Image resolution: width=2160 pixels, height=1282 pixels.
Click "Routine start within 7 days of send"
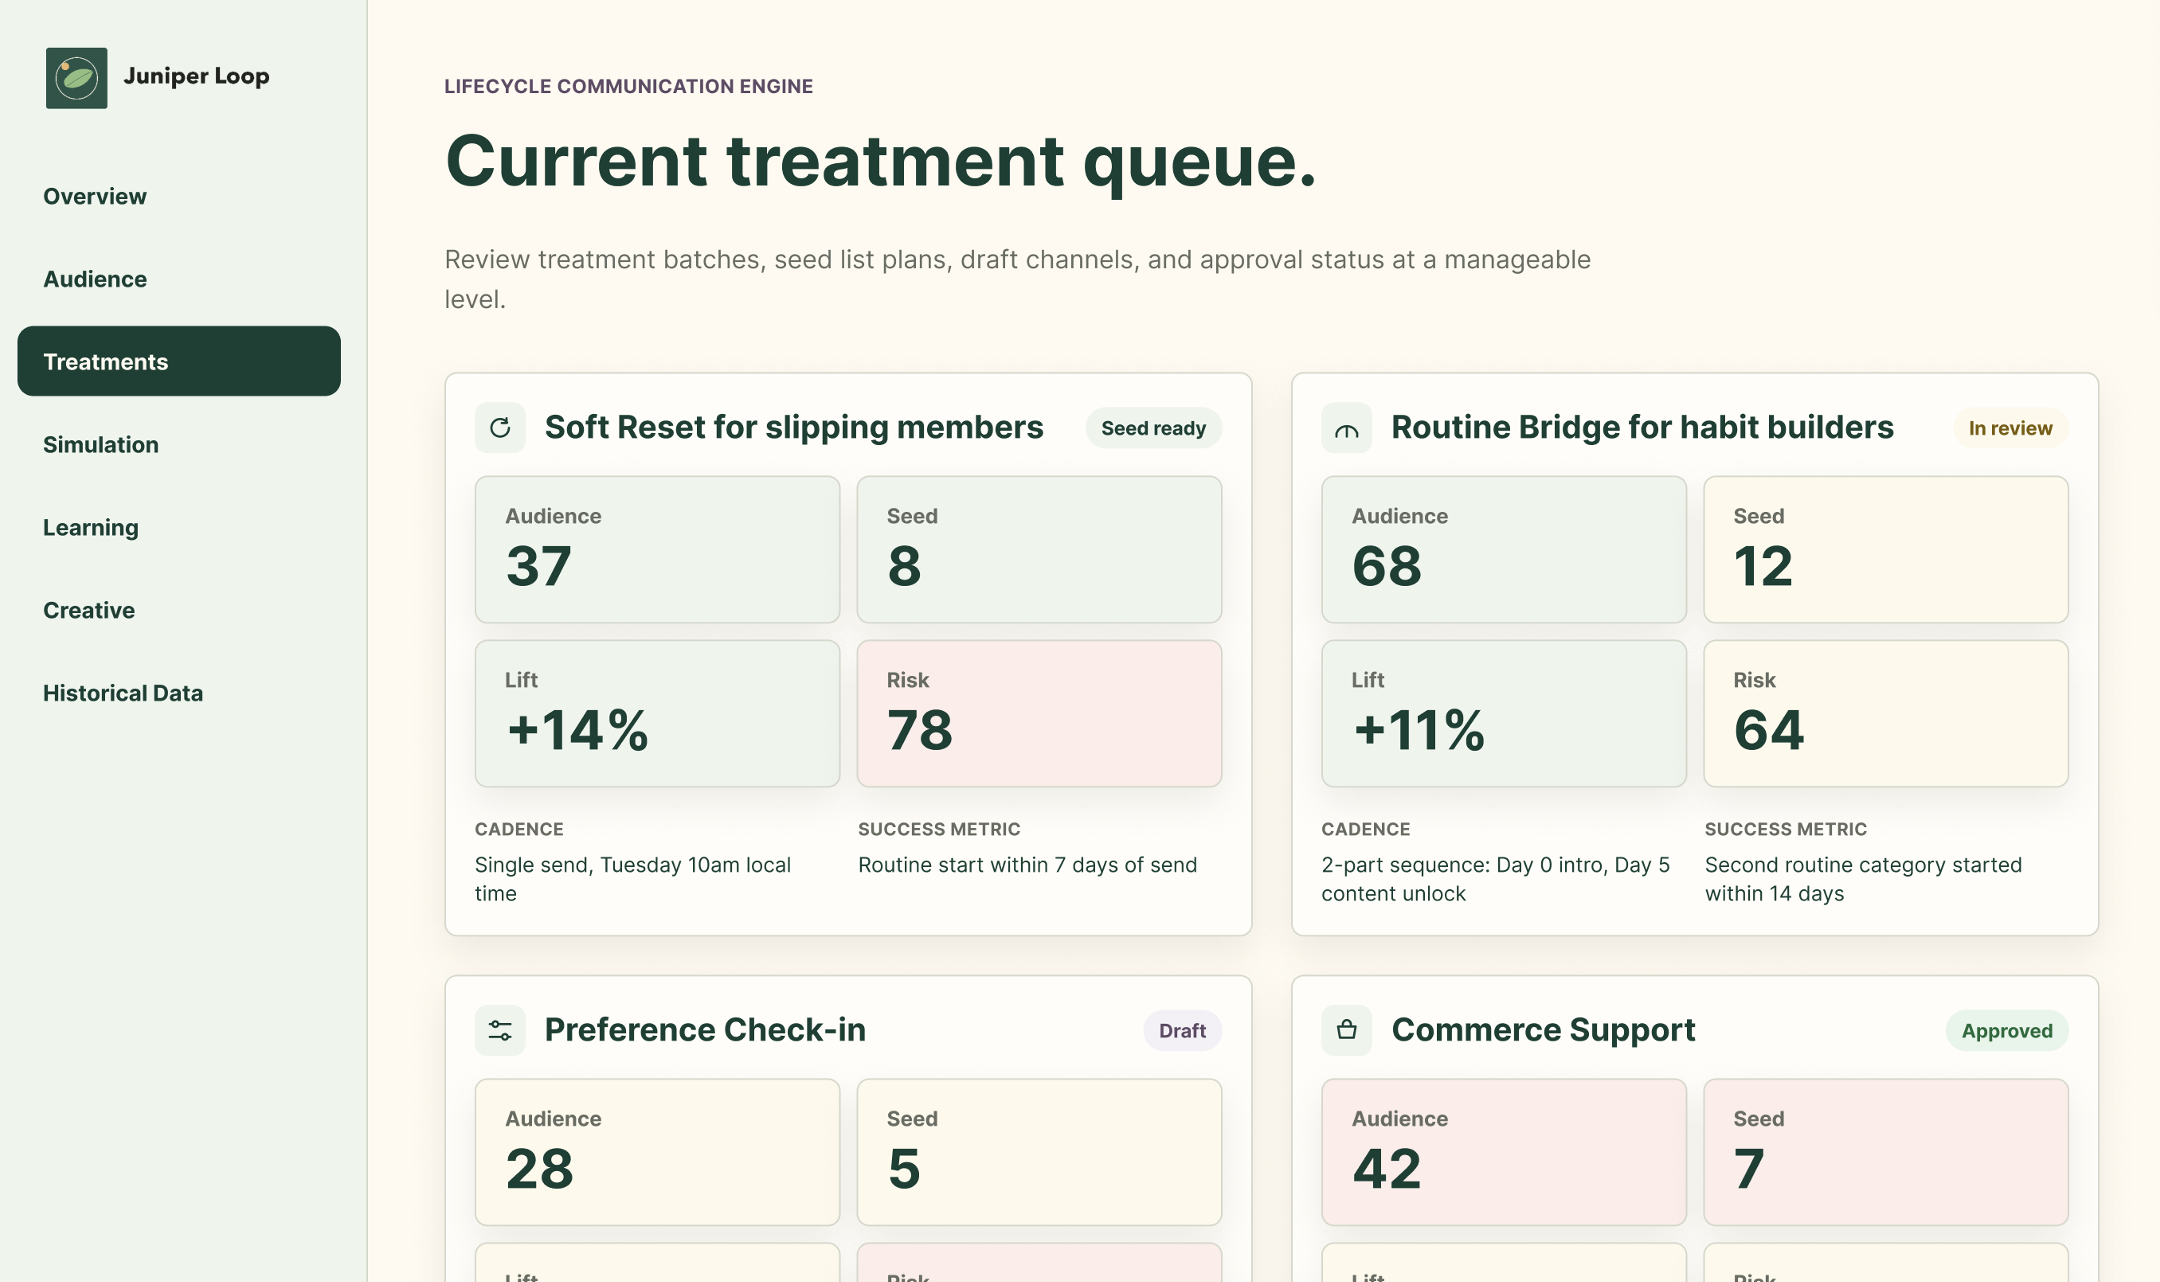point(1027,865)
